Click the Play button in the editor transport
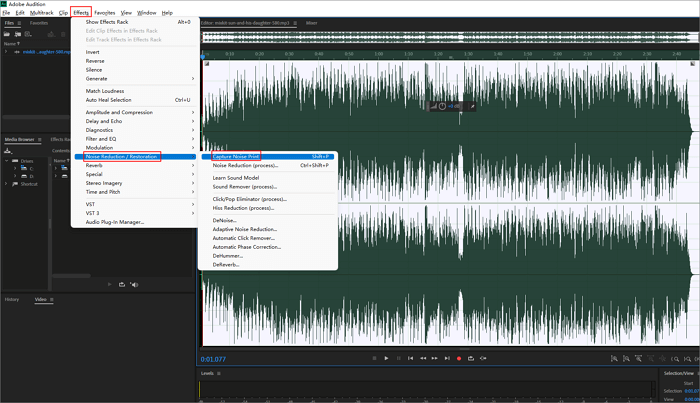The height and width of the screenshot is (403, 700). tap(386, 358)
